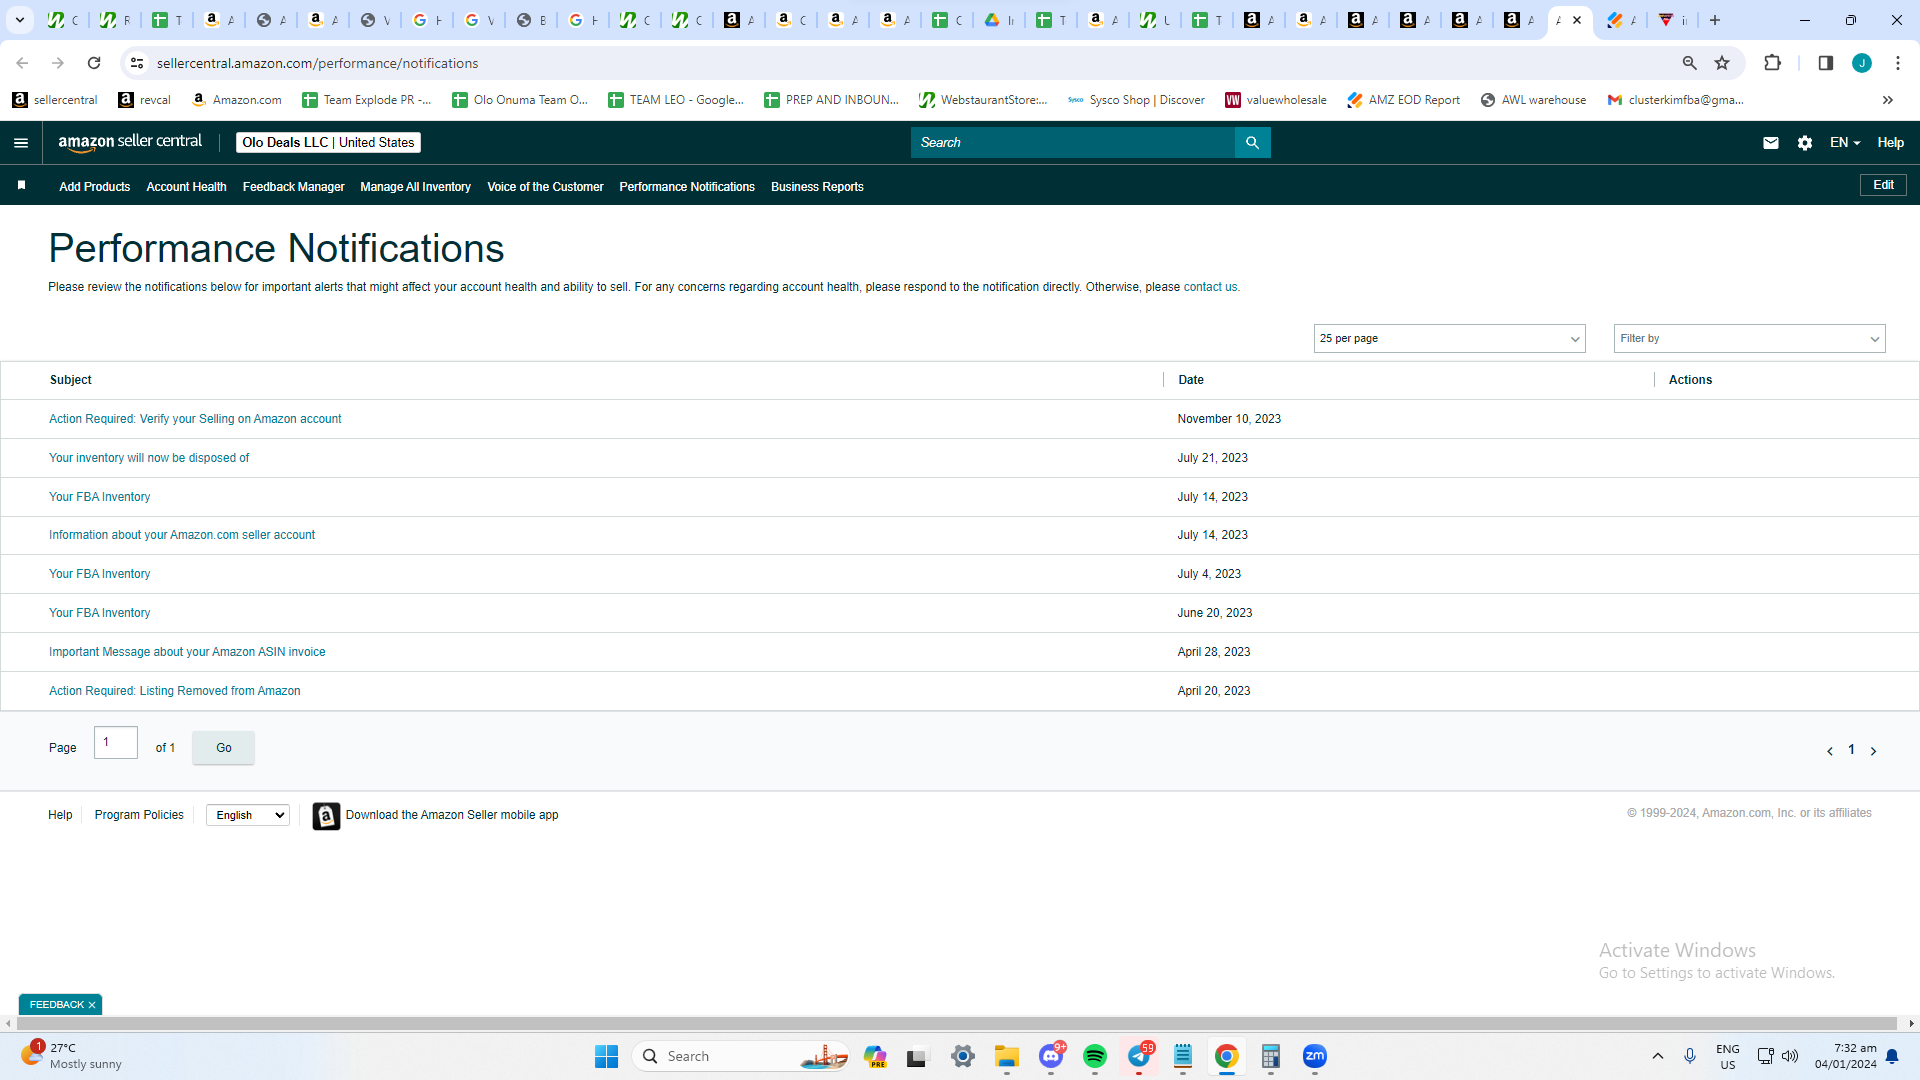This screenshot has height=1080, width=1920.
Task: Click the search magnifier button
Action: pos(1252,143)
